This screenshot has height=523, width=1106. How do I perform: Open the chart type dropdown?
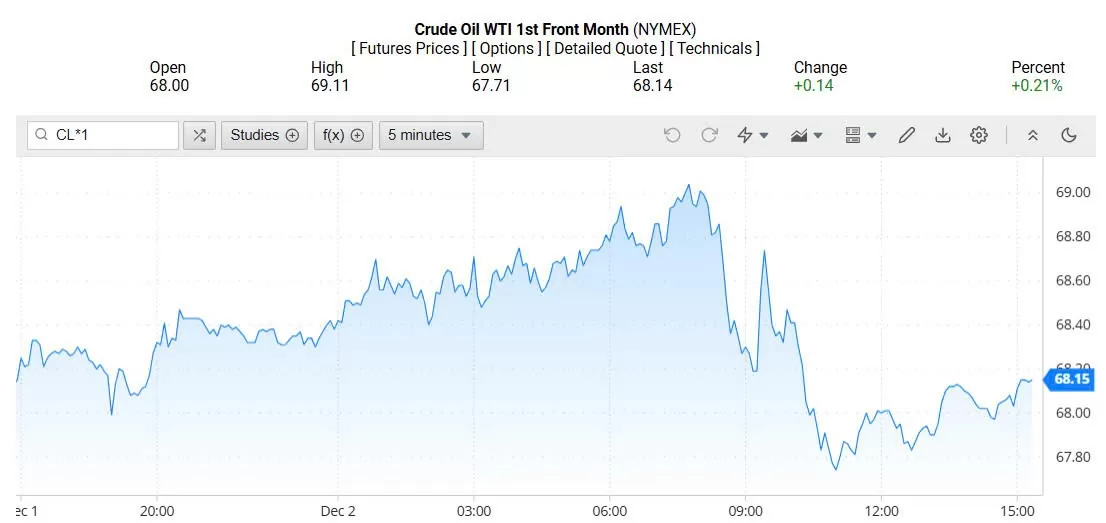tap(806, 135)
